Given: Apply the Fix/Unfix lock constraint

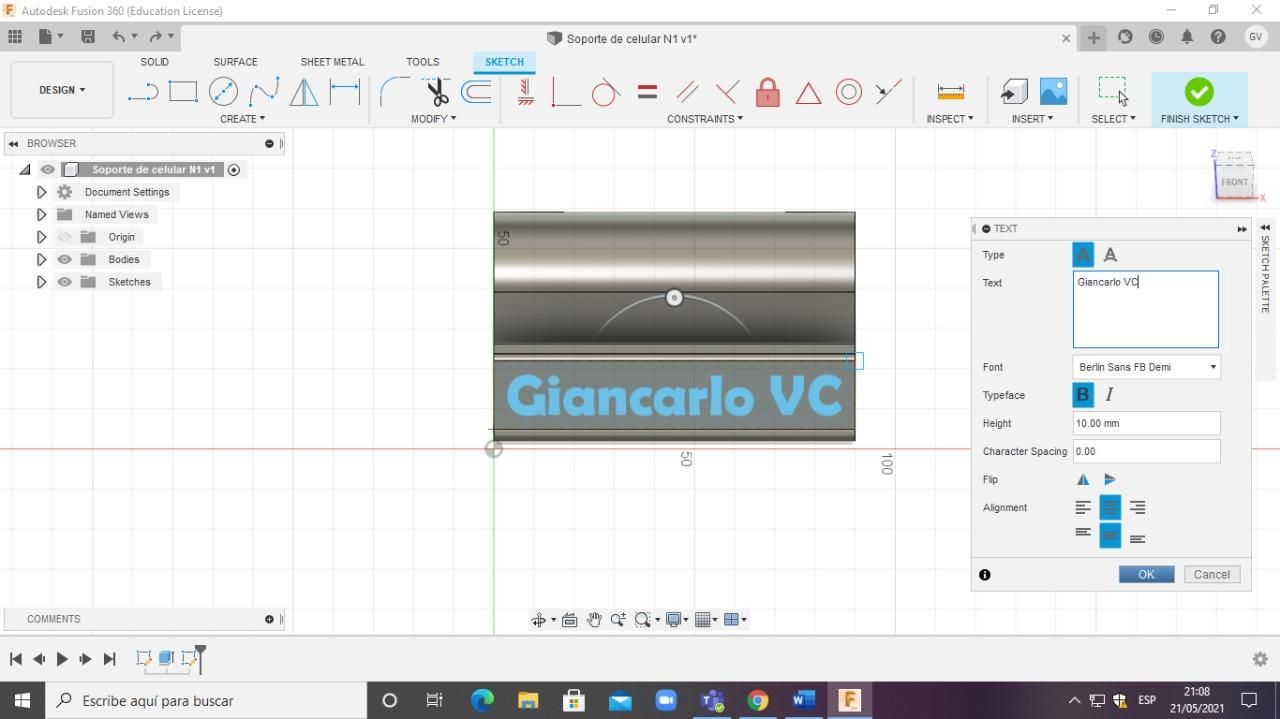Looking at the screenshot, I should click(x=767, y=92).
